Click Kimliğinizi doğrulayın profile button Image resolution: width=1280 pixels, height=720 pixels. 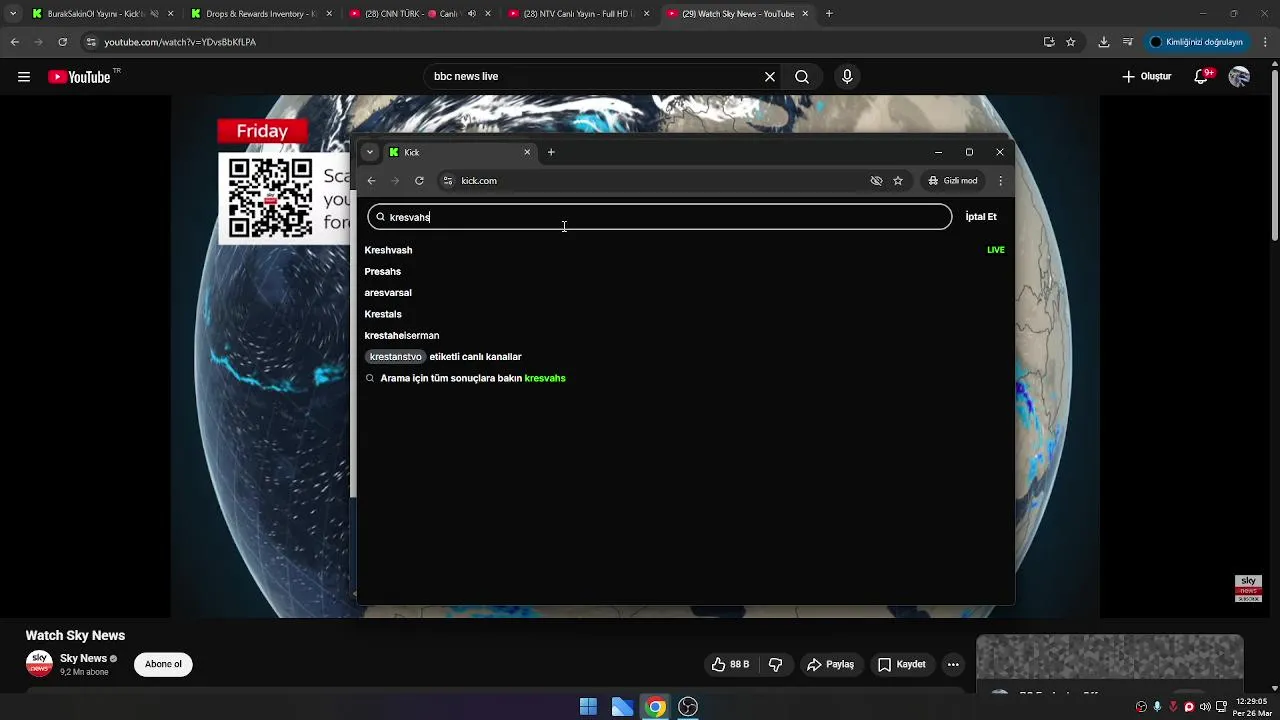(x=1196, y=42)
